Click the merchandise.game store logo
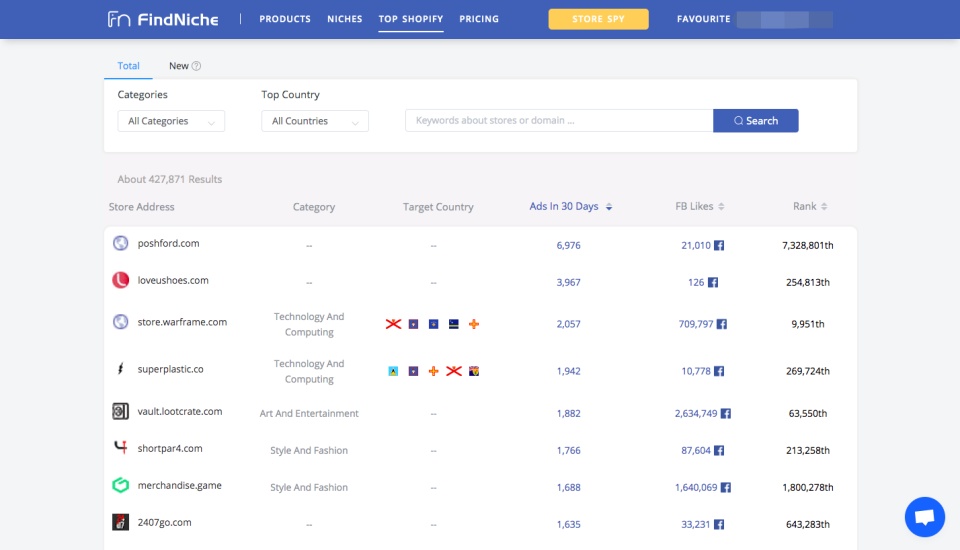 (x=120, y=486)
